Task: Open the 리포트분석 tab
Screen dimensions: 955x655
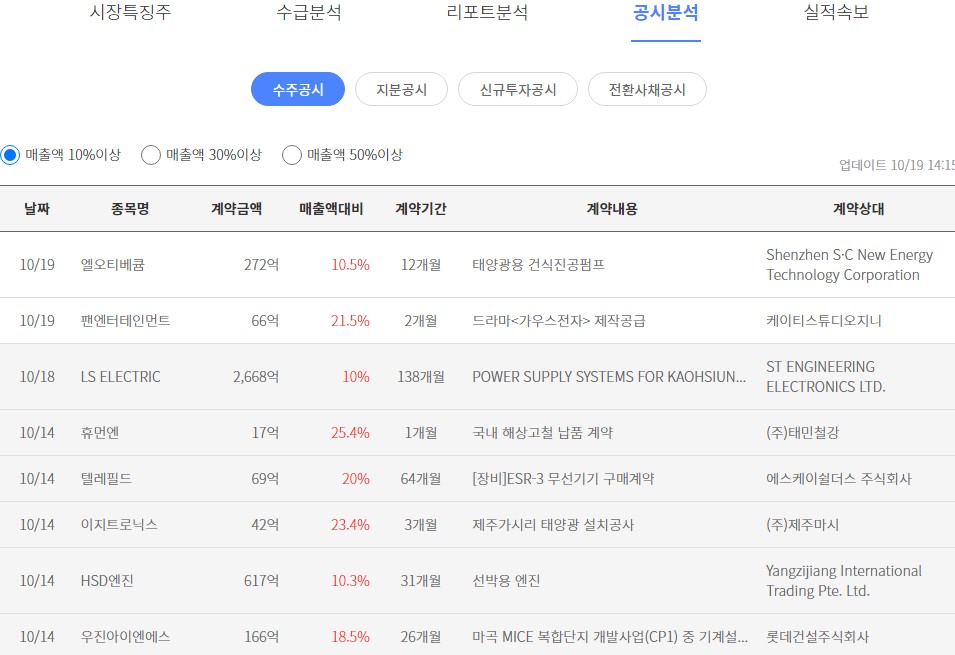Action: pos(487,12)
